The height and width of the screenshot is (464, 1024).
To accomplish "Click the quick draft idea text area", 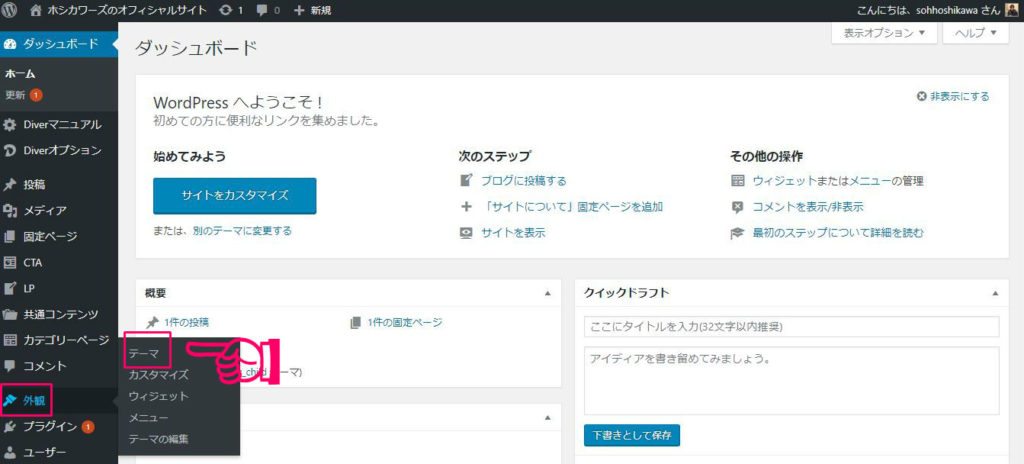I will (792, 380).
